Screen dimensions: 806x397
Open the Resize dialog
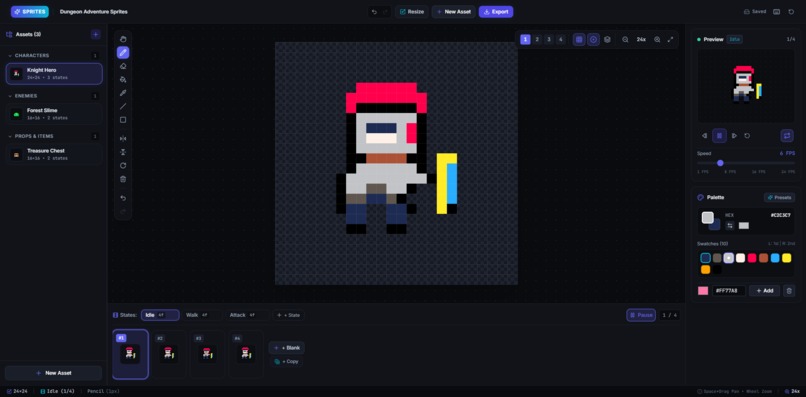[412, 12]
